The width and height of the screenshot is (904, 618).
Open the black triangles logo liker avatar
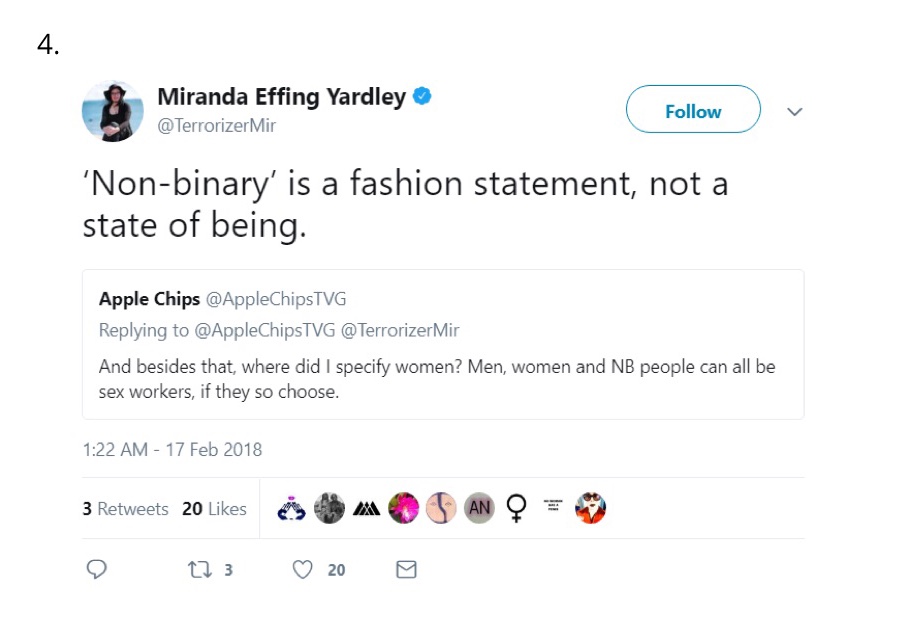[x=366, y=508]
